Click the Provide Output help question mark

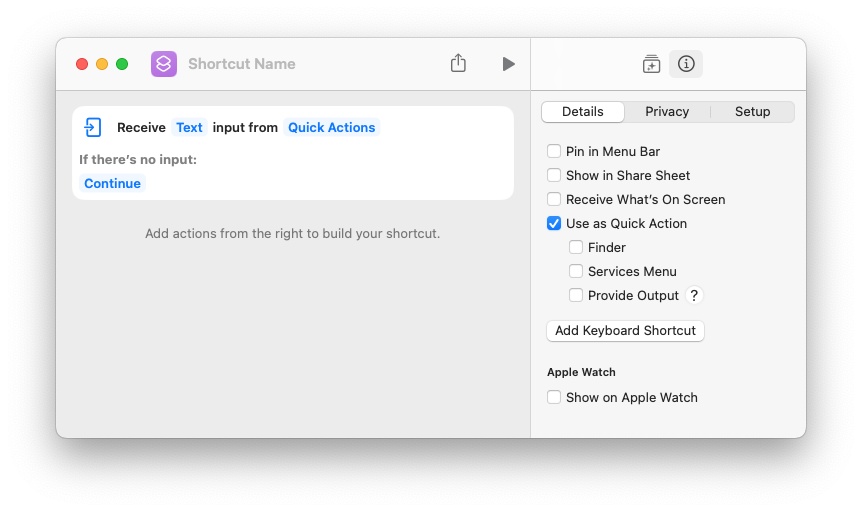click(694, 295)
